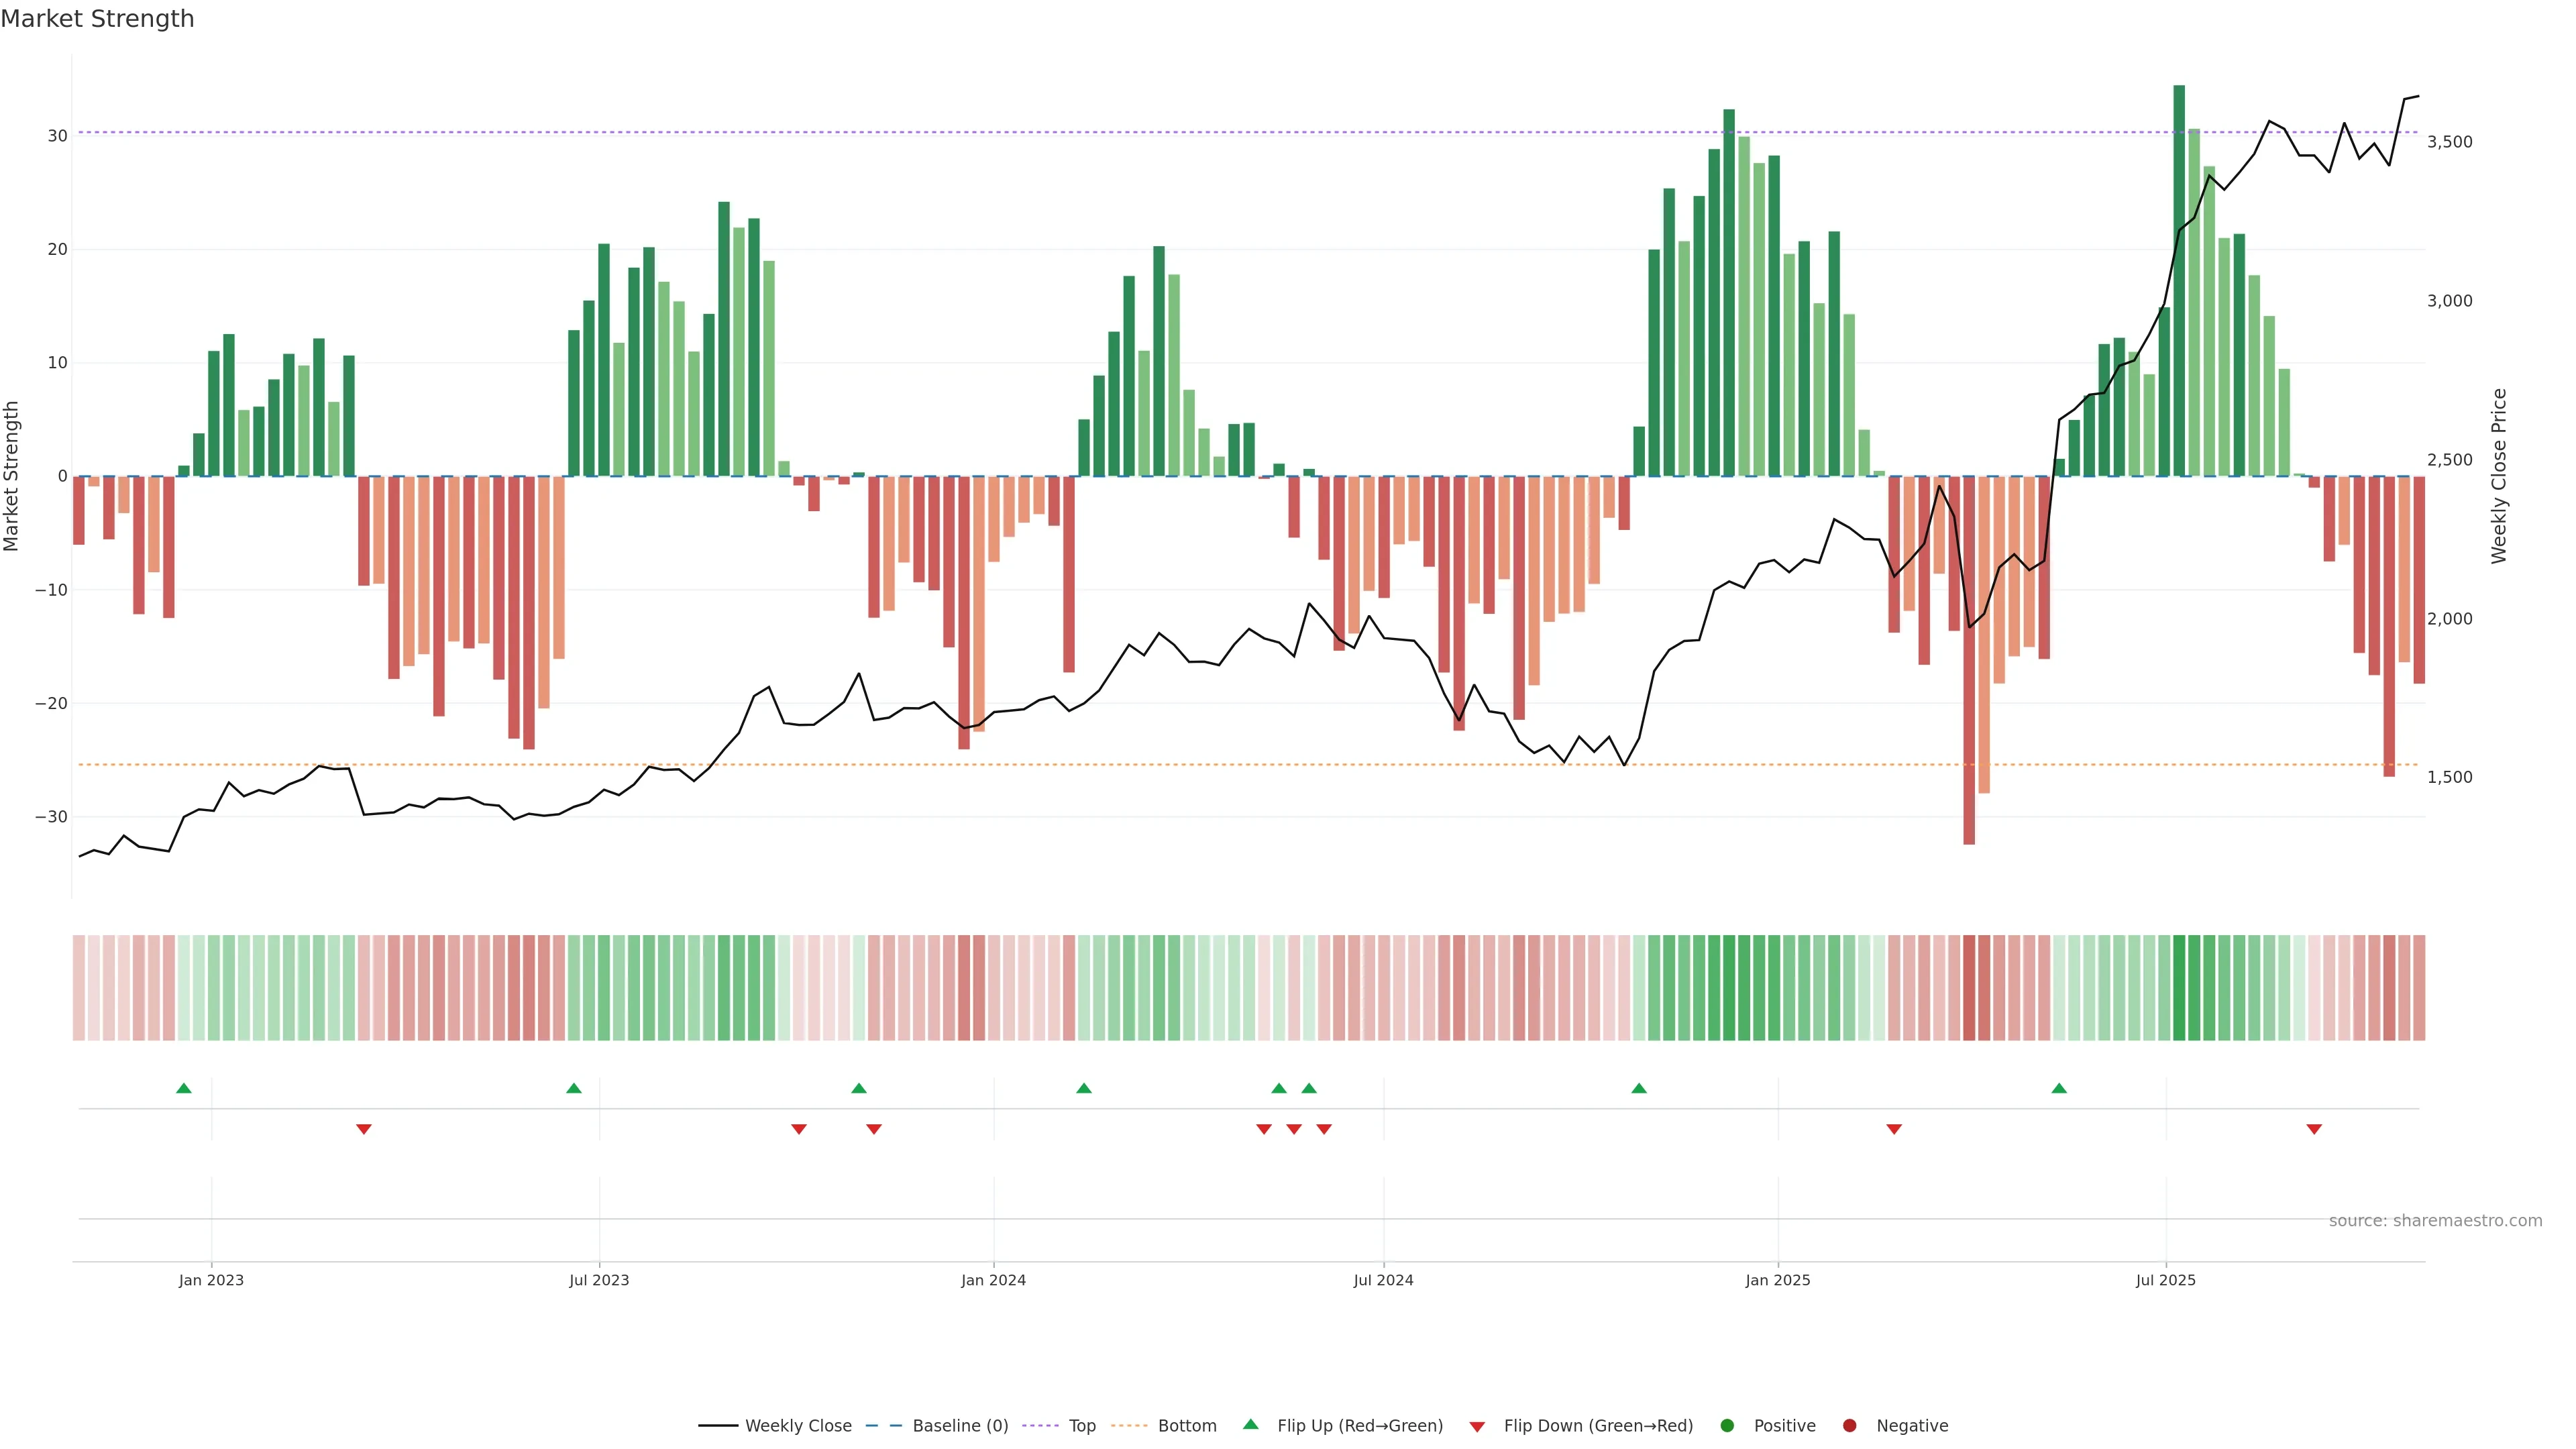The height and width of the screenshot is (1449, 2576).
Task: Select the Jan 2024 x-axis label
Action: click(993, 1280)
